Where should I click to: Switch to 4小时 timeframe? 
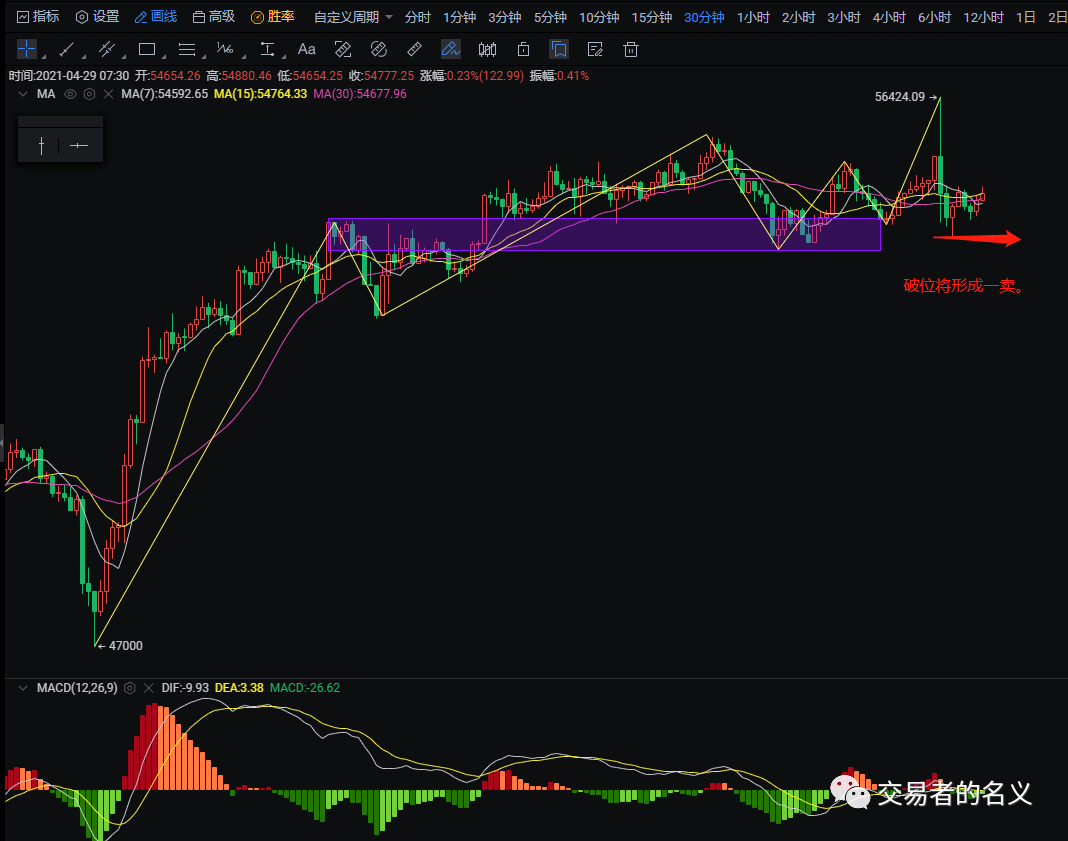[x=889, y=17]
